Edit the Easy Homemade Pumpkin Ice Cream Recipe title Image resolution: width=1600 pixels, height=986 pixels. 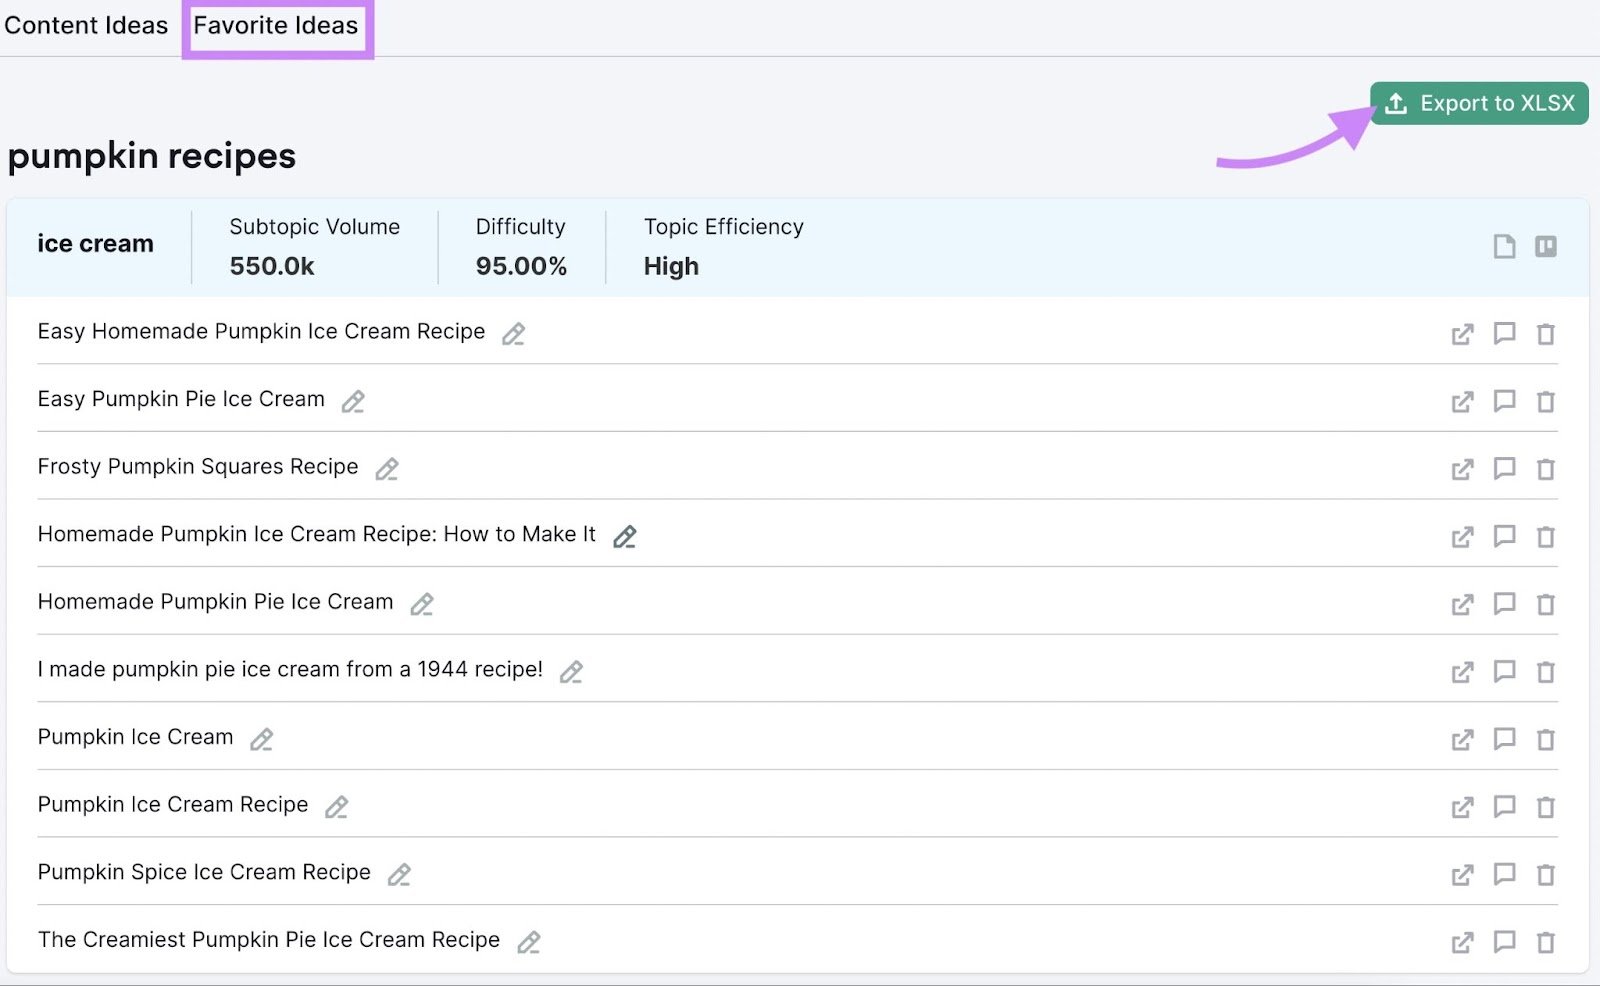513,334
